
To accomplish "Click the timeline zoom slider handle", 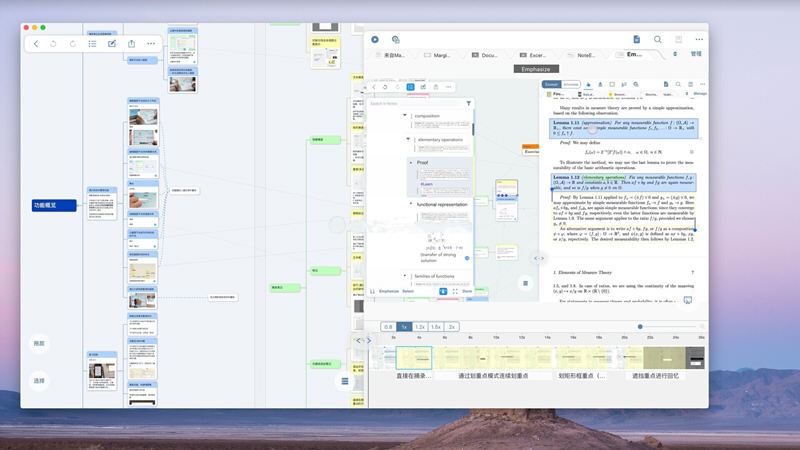I will pyautogui.click(x=640, y=327).
